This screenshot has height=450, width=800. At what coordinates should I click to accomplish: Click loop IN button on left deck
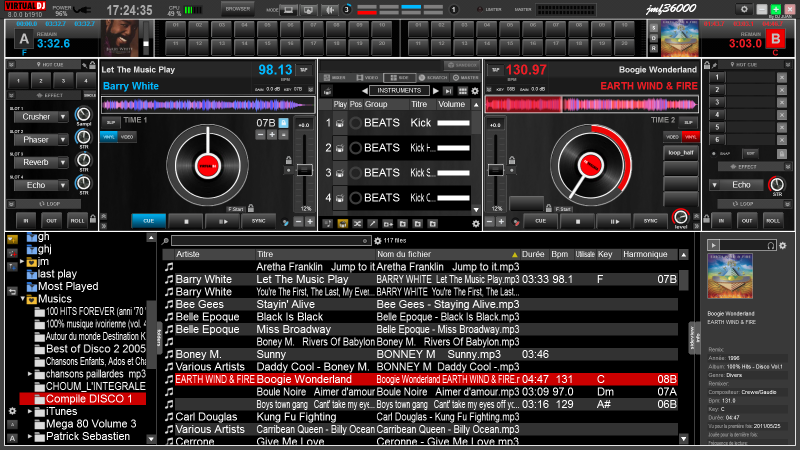pos(26,221)
